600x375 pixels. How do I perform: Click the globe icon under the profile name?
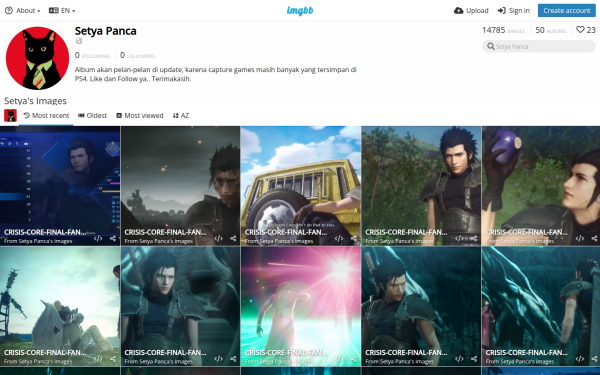click(79, 41)
